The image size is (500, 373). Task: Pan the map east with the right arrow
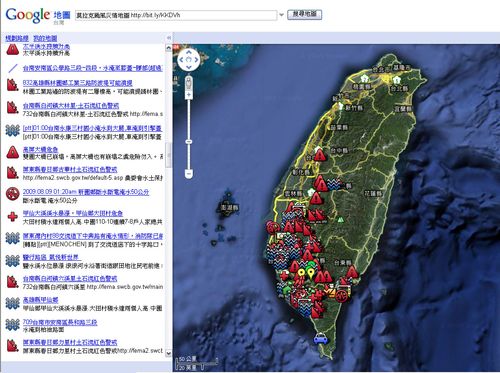point(196,60)
